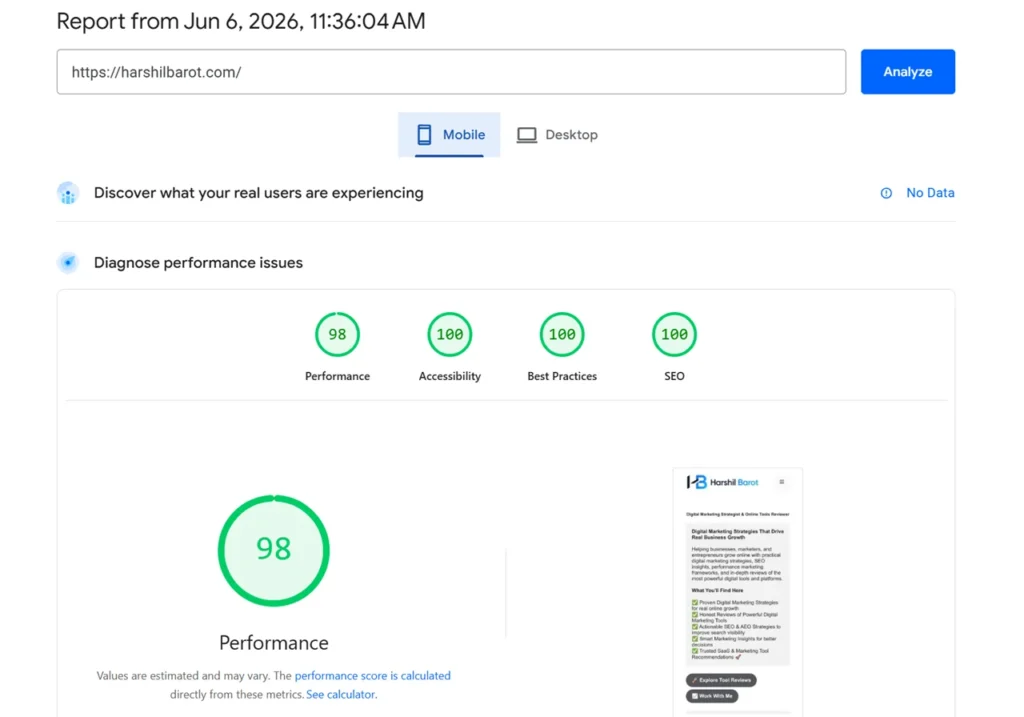Click 'Diagnose performance issues' heading

click(199, 263)
